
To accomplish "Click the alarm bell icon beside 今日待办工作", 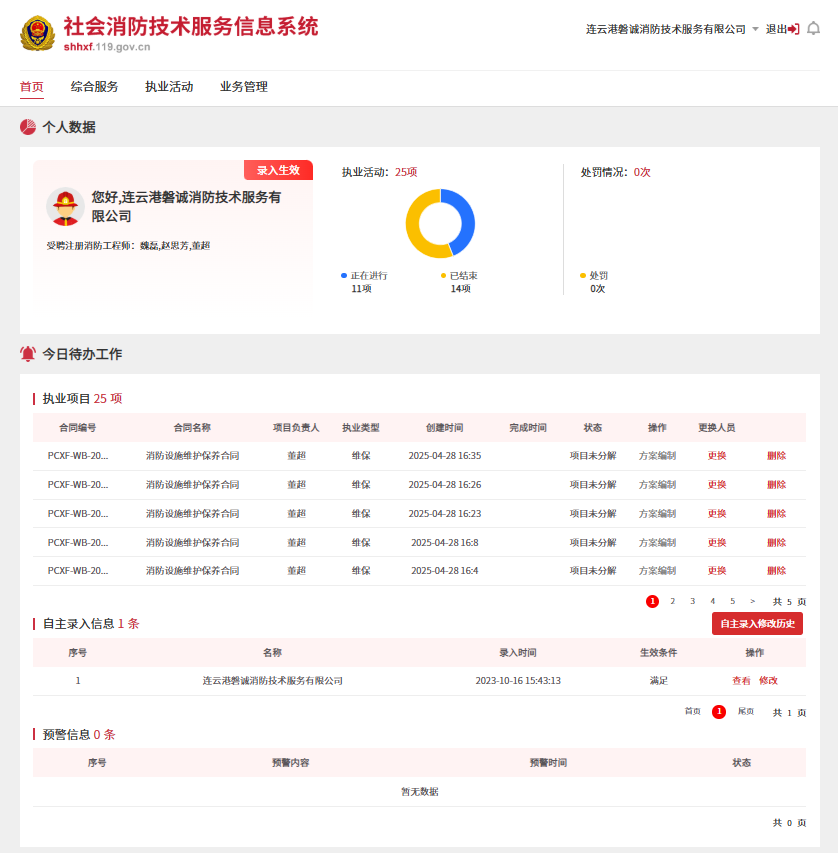I will click(x=28, y=354).
